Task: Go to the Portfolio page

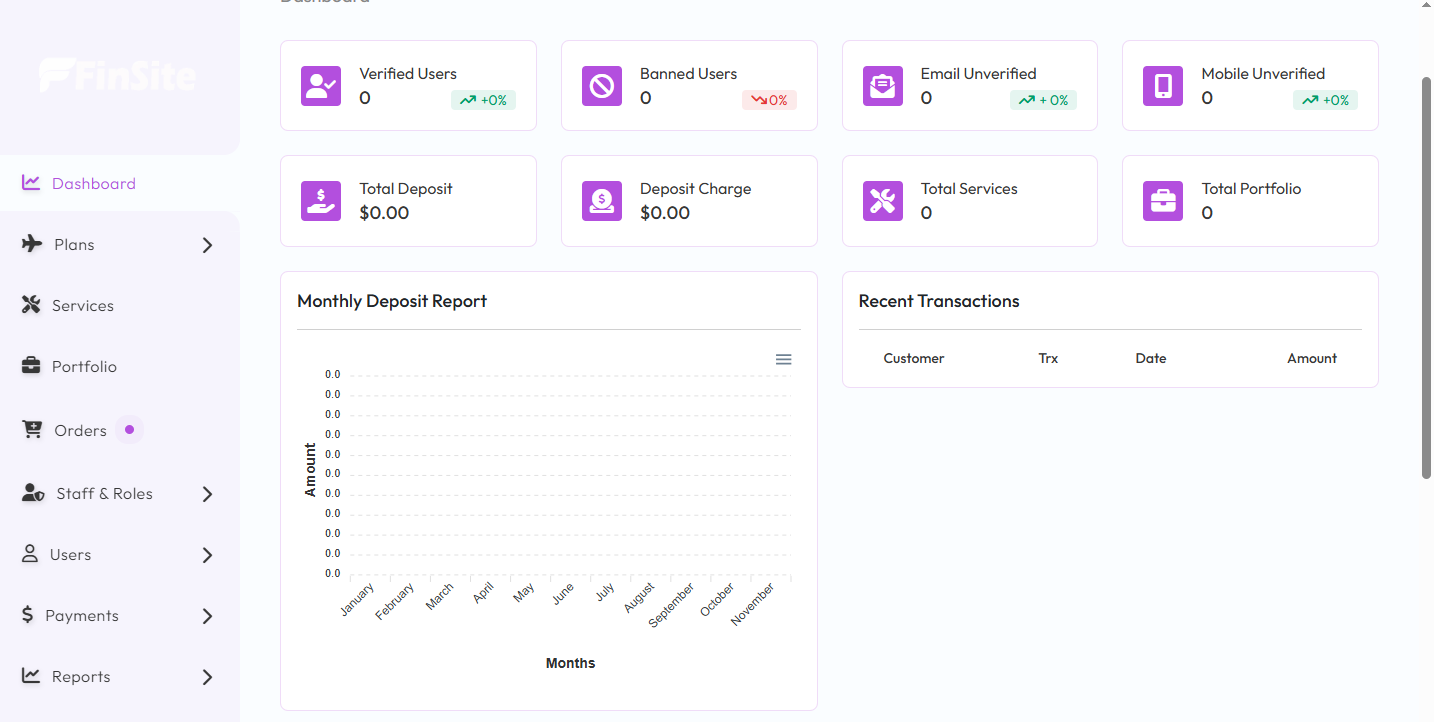Action: point(84,367)
